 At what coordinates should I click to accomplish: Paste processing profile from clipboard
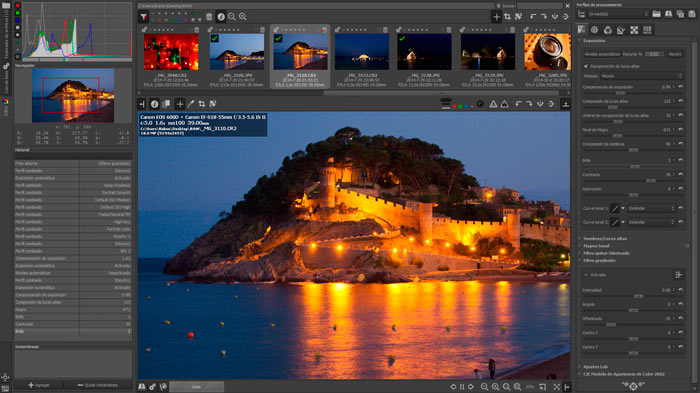tap(692, 14)
